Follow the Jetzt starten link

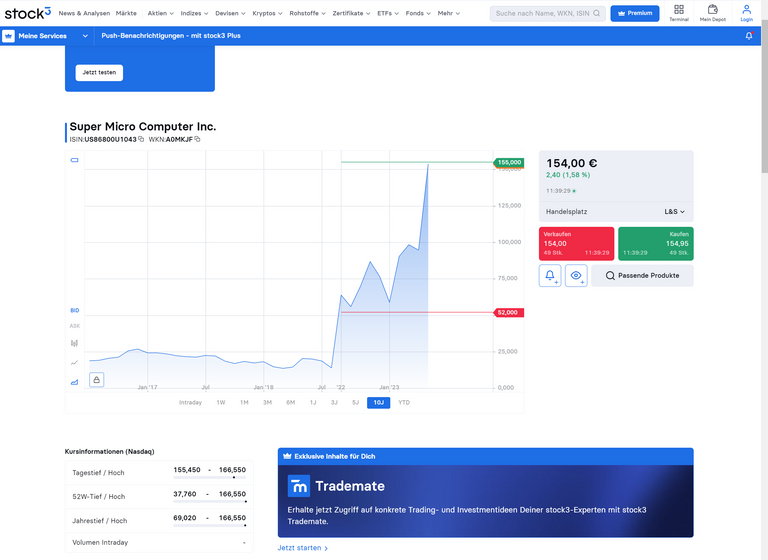[x=303, y=548]
